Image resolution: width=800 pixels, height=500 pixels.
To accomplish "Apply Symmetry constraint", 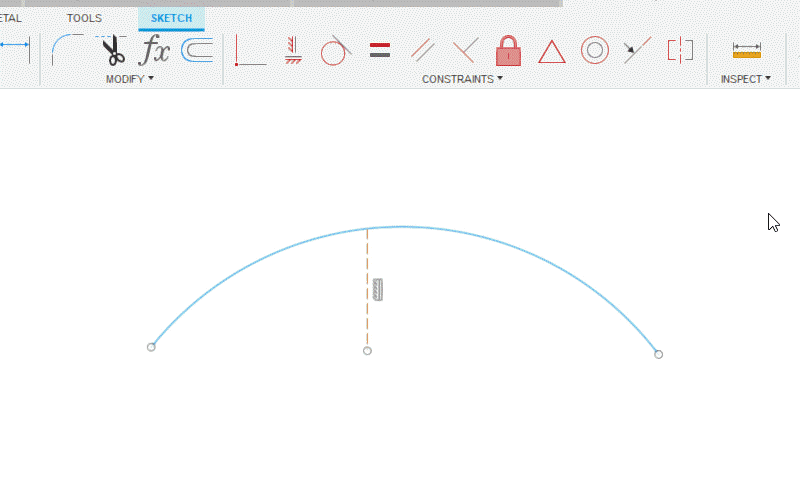I will click(x=680, y=50).
